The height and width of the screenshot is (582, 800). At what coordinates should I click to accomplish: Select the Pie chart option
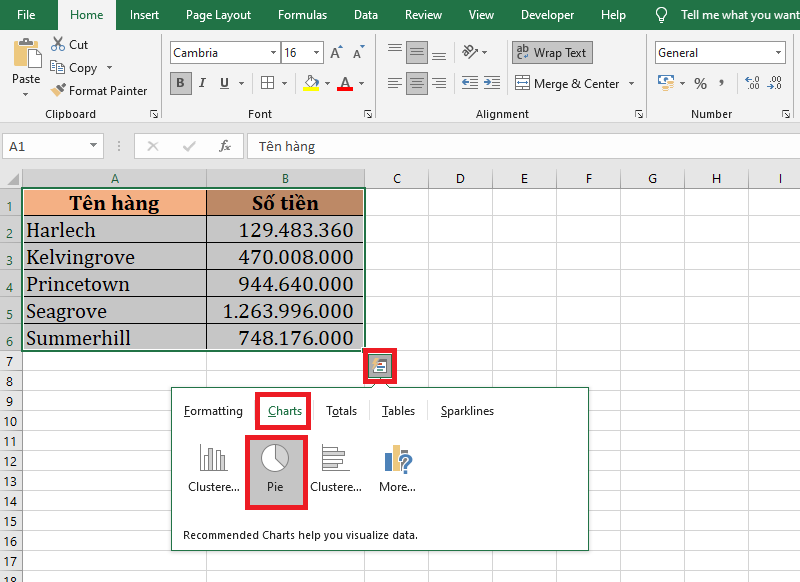tap(275, 467)
